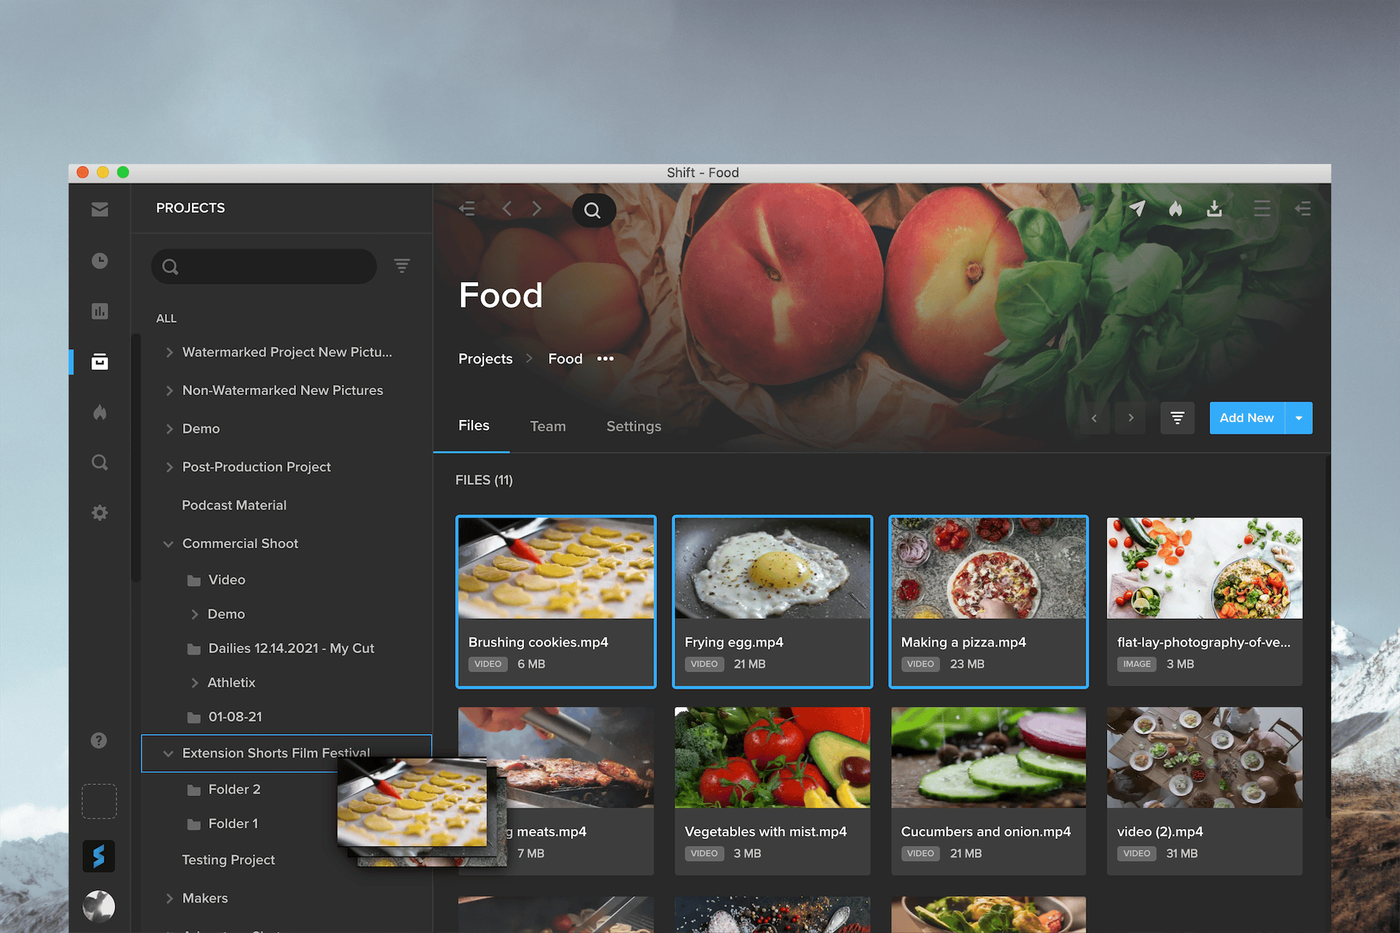Click the share paper-plane icon in header

click(x=1137, y=208)
